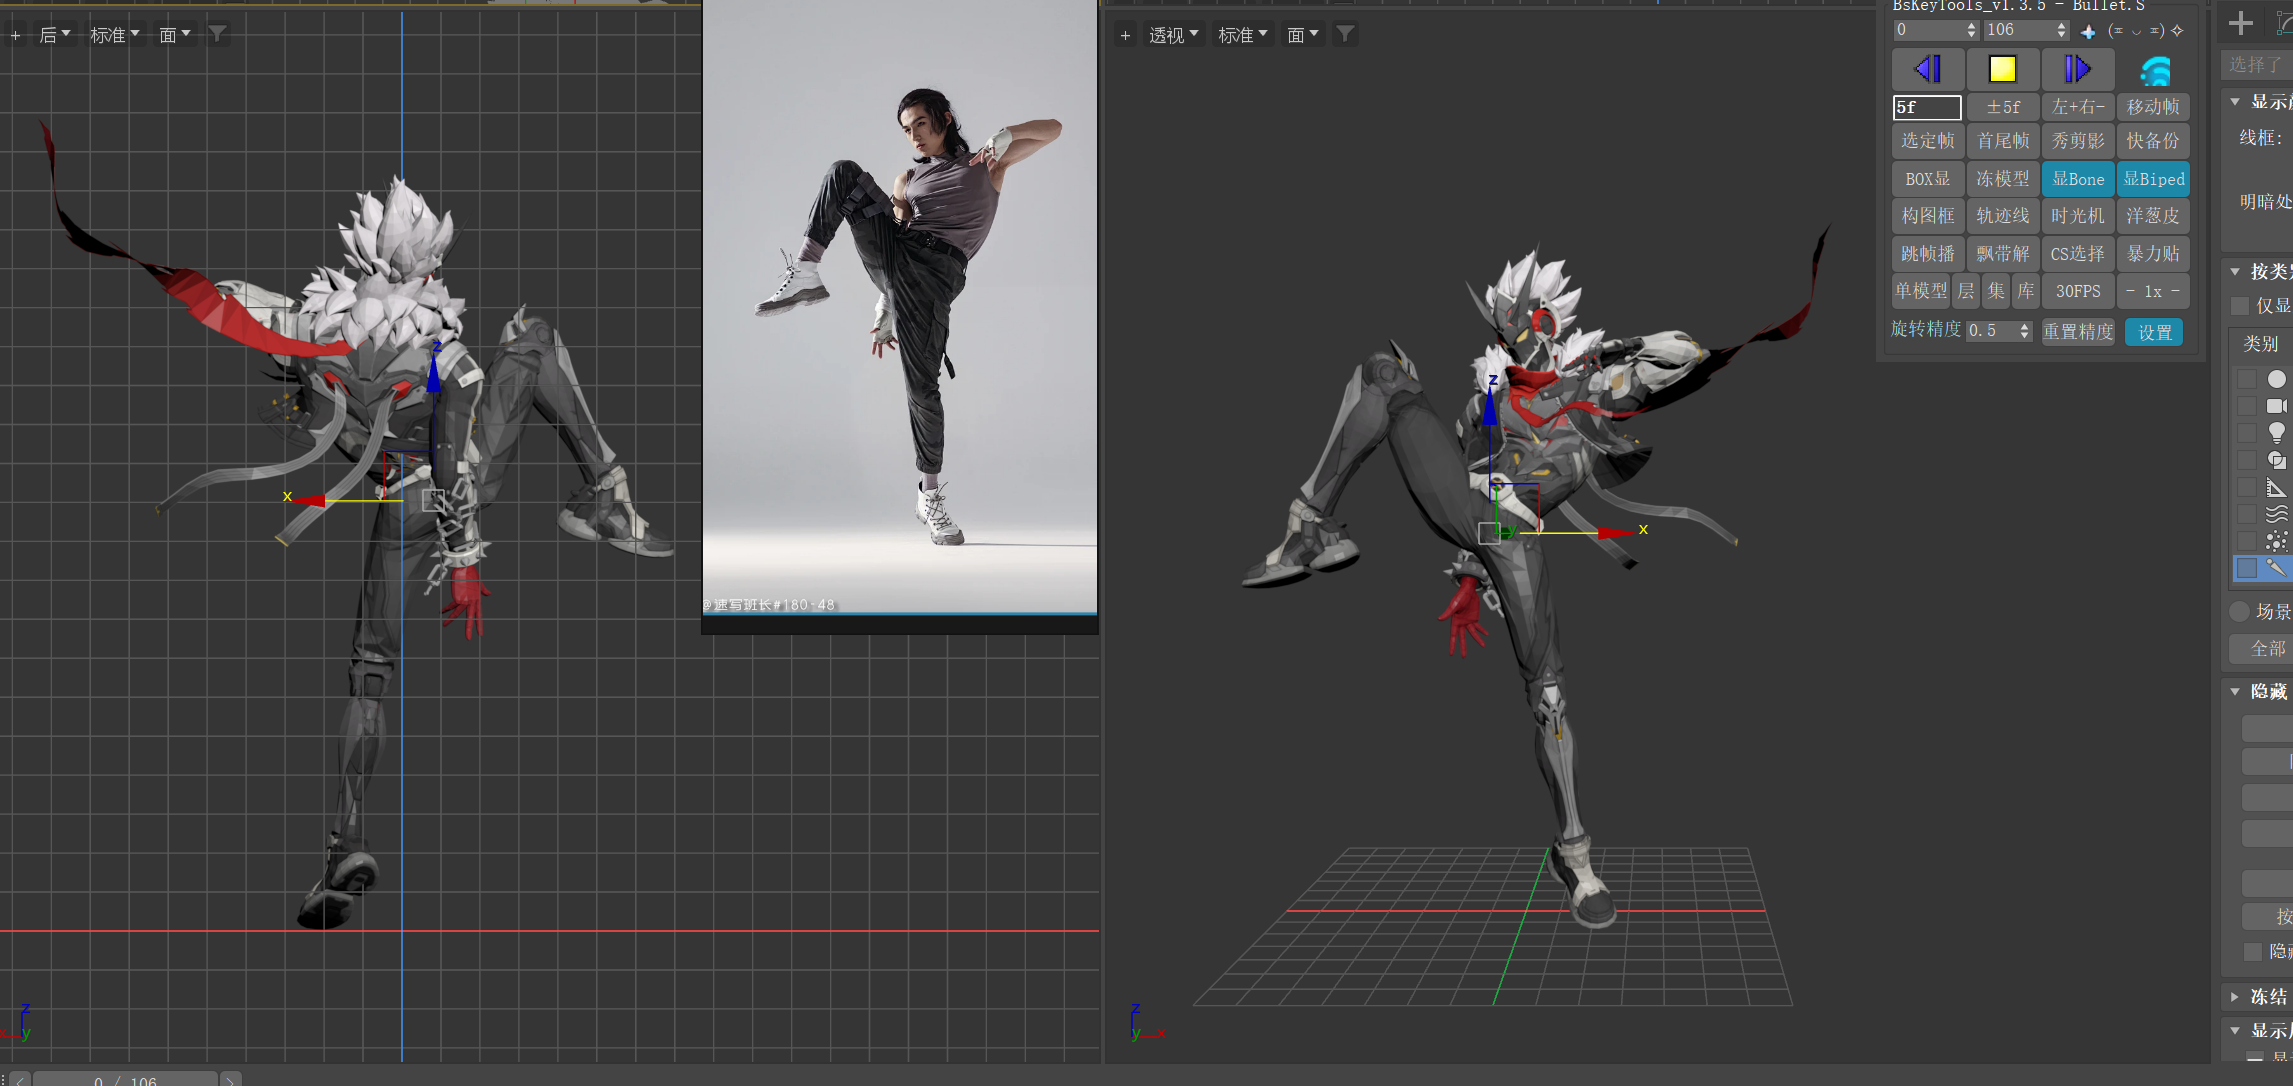Click the 重置精度 button
This screenshot has height=1086, width=2293.
[x=2078, y=331]
